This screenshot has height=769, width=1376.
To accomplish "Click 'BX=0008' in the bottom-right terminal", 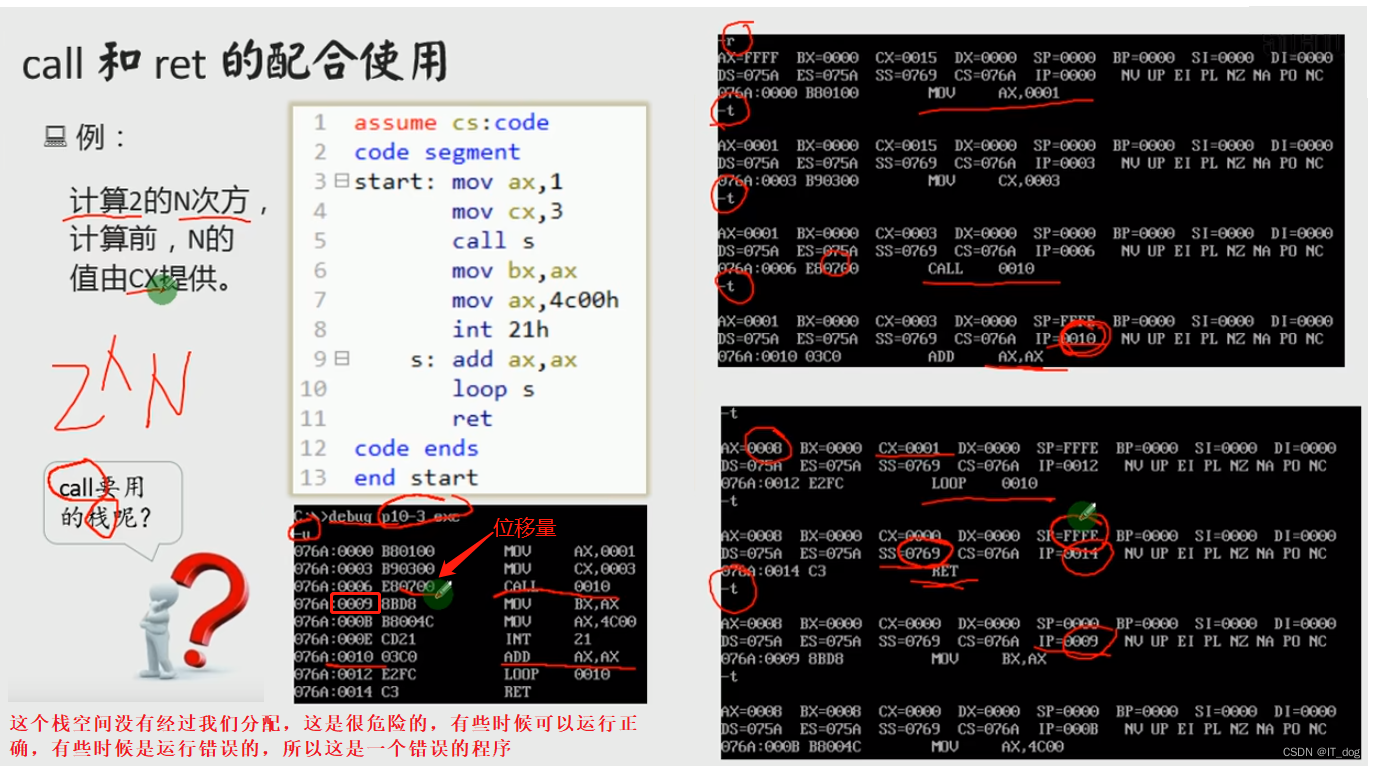I will (x=830, y=711).
